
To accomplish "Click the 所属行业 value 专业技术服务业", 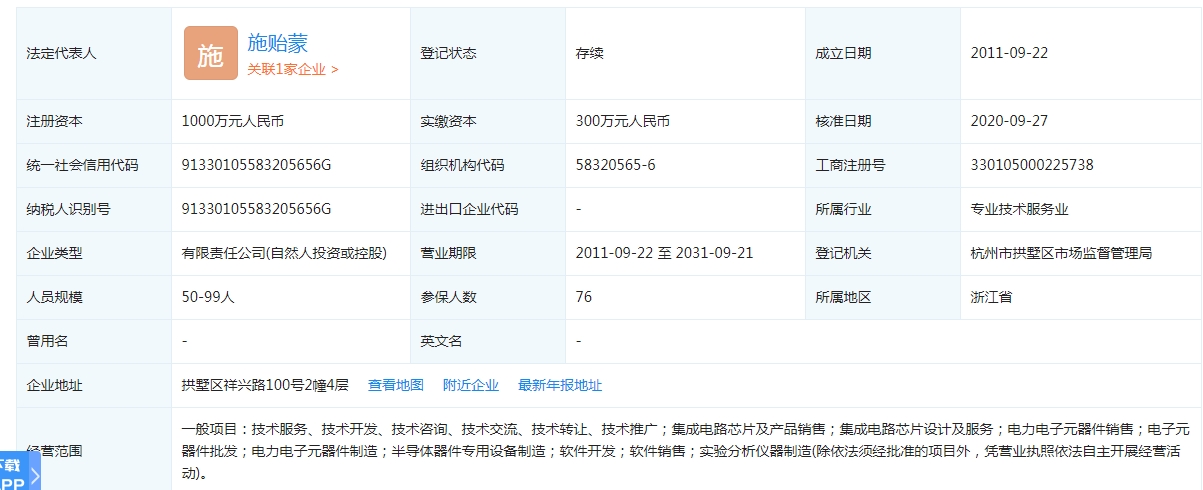I will (x=1019, y=209).
